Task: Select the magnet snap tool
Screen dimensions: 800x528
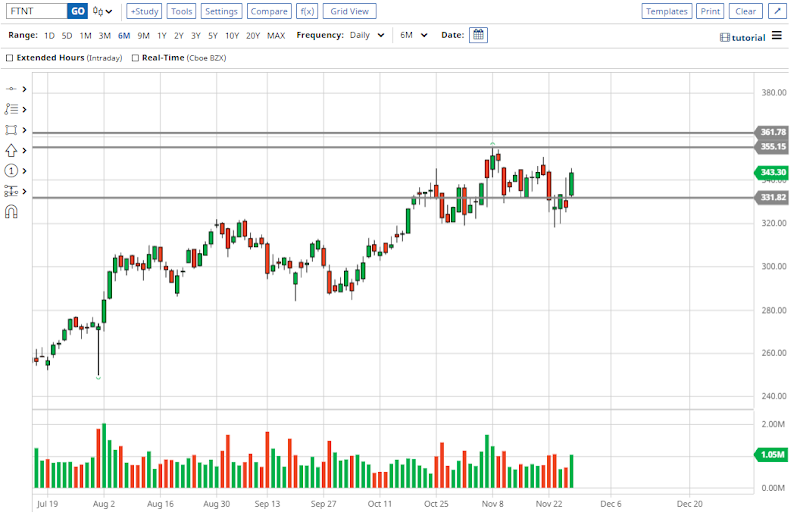Action: pos(12,211)
